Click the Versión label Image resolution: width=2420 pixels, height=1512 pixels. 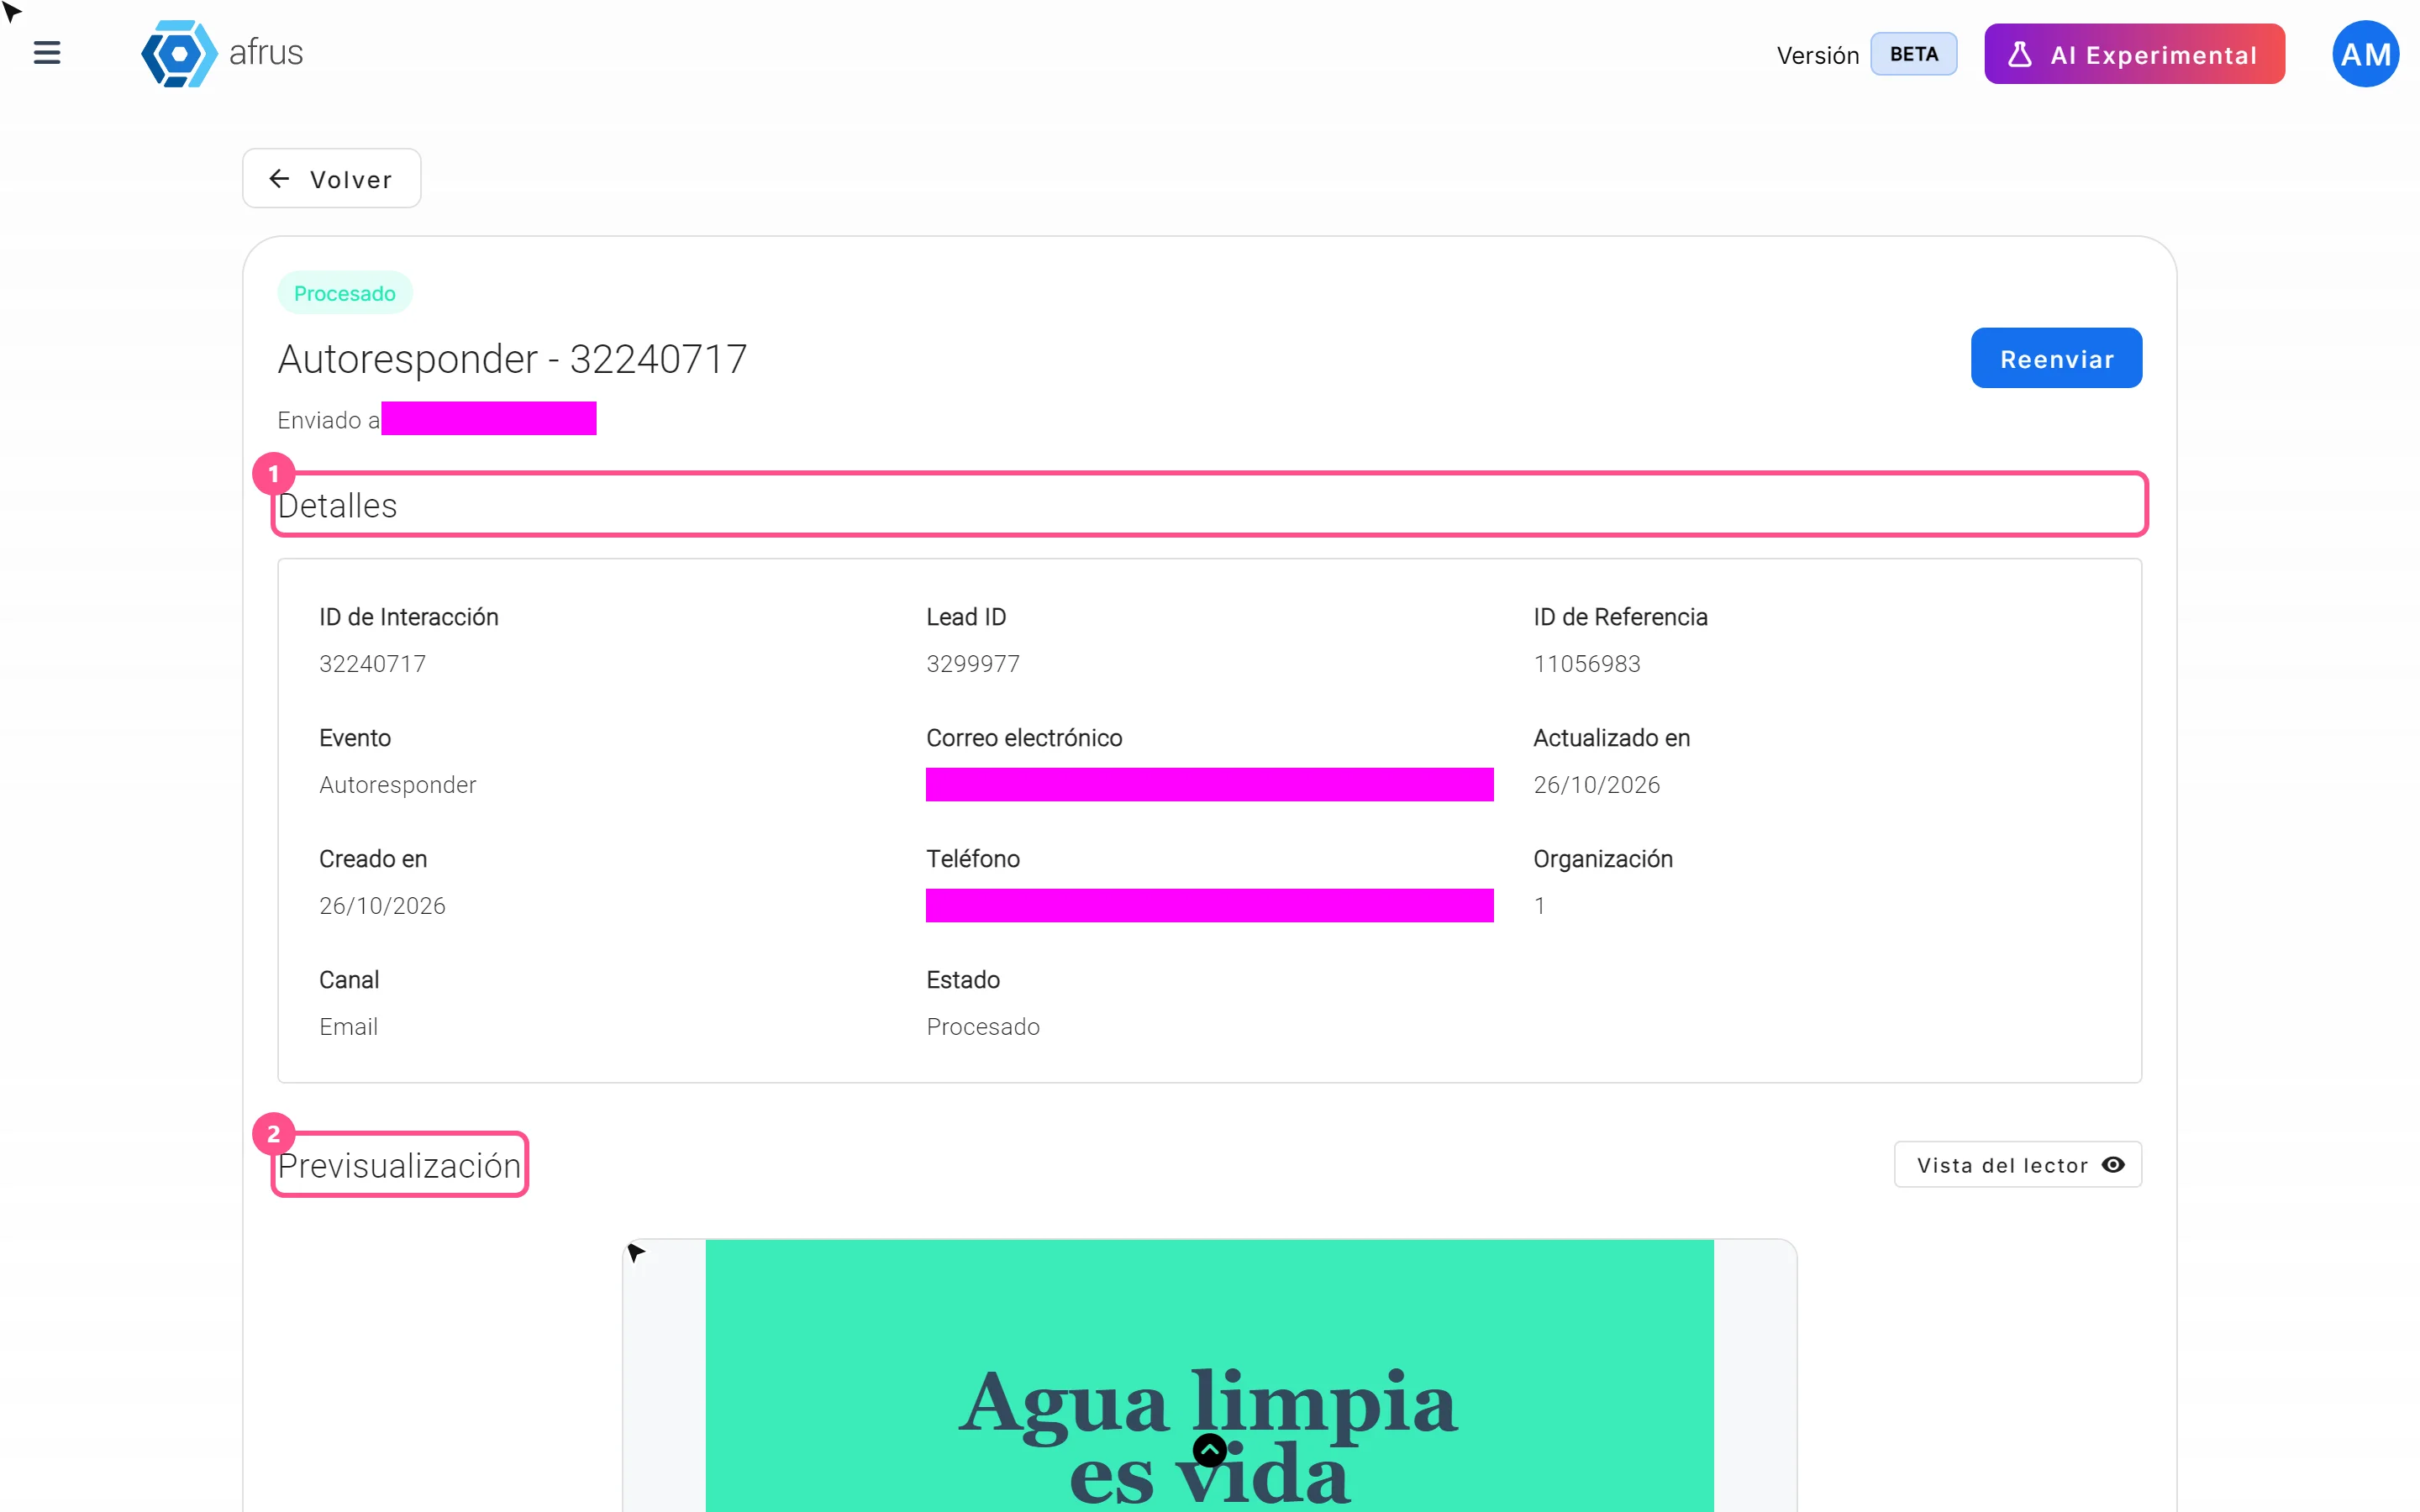click(x=1817, y=55)
